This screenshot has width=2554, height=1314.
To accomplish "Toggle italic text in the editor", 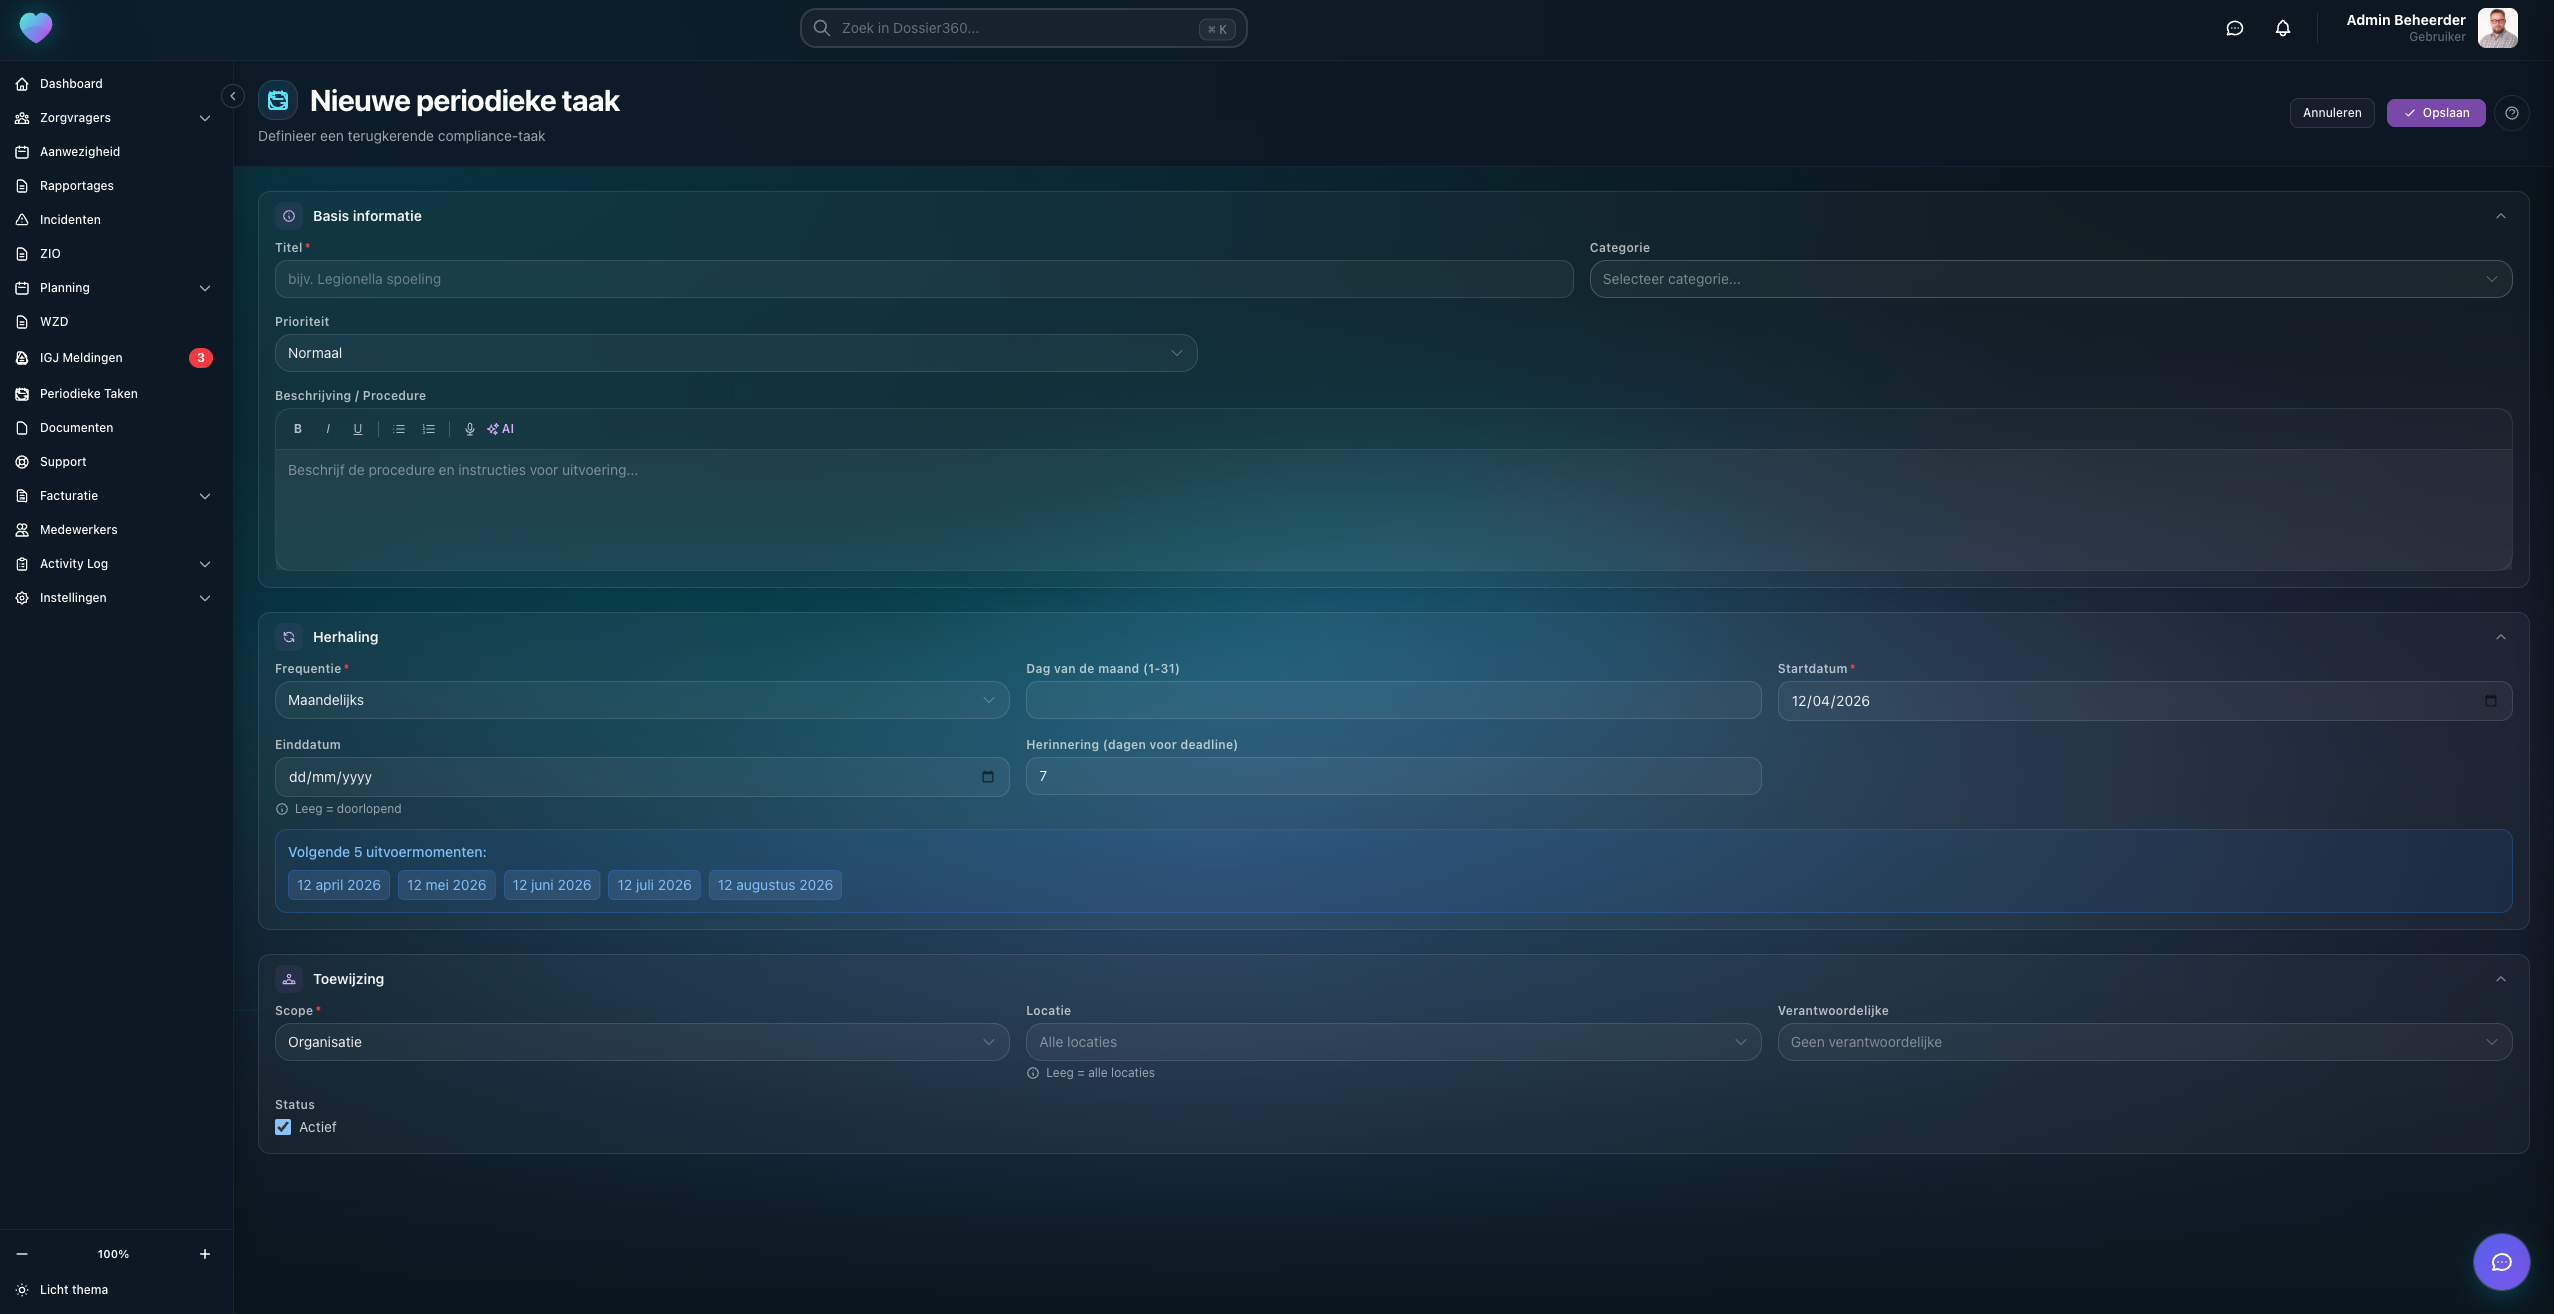I will pyautogui.click(x=327, y=429).
